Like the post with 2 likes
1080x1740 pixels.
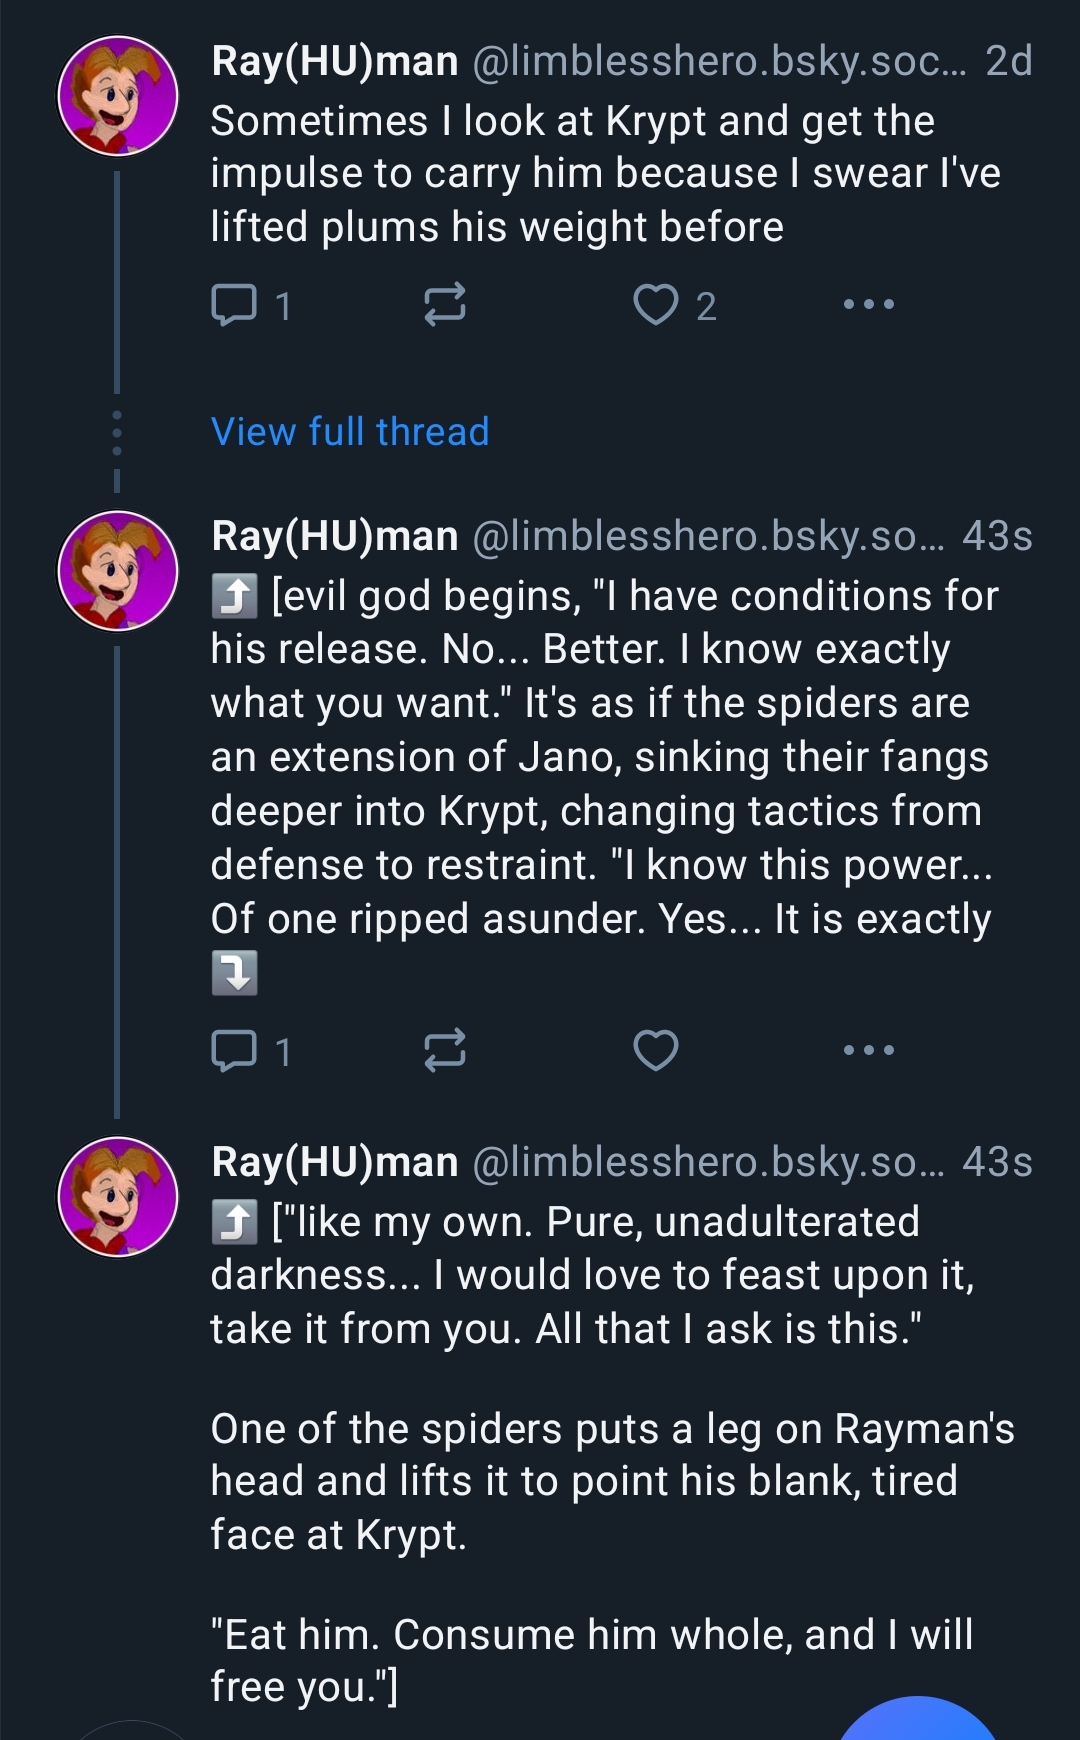(x=656, y=305)
